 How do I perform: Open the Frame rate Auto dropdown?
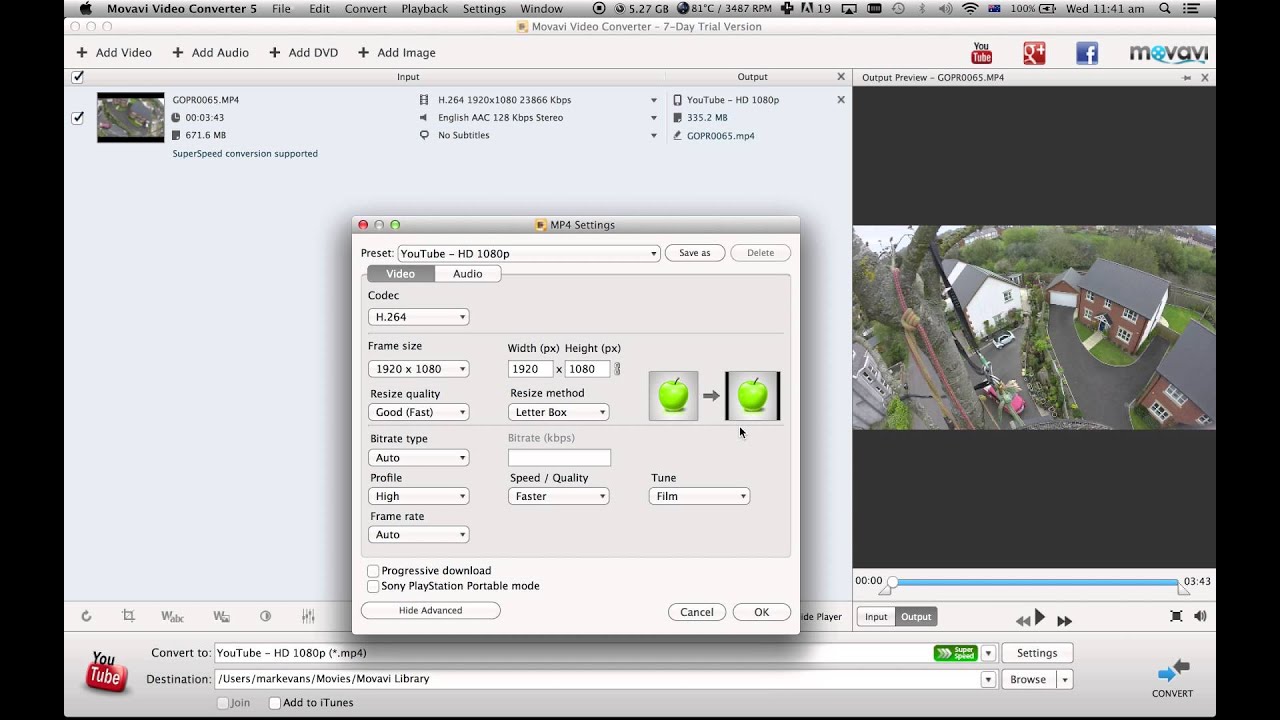(x=418, y=535)
